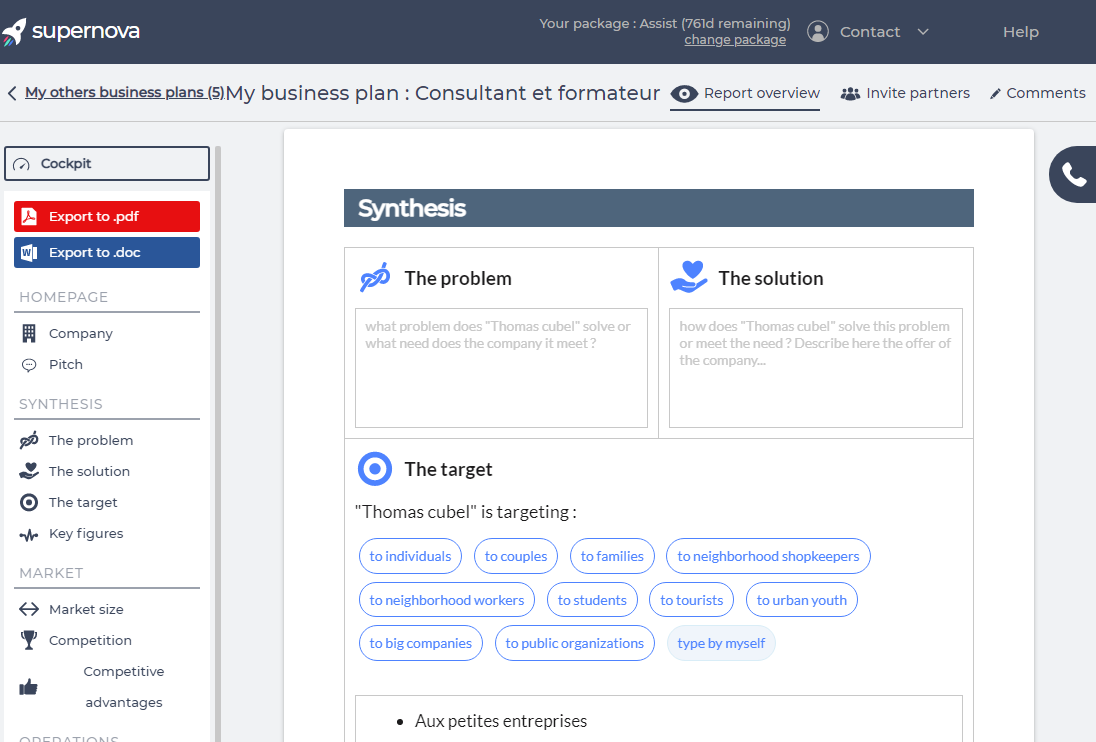Go back via My others business plans chevron
This screenshot has height=742, width=1096.
tap(12, 93)
